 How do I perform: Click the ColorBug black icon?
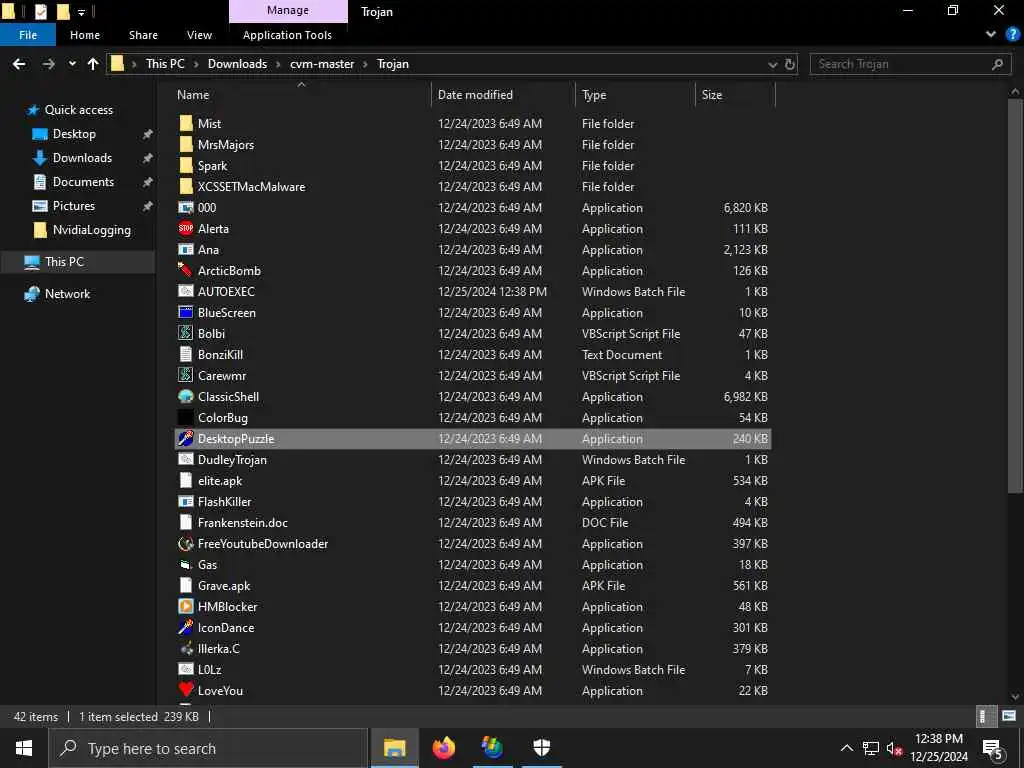tap(185, 417)
